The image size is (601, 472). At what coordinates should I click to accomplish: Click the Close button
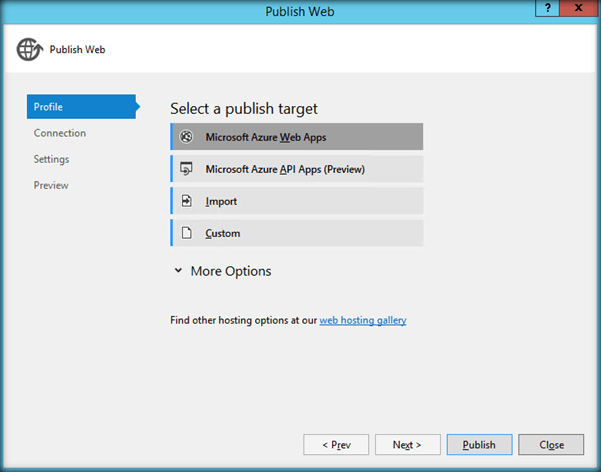pyautogui.click(x=551, y=445)
